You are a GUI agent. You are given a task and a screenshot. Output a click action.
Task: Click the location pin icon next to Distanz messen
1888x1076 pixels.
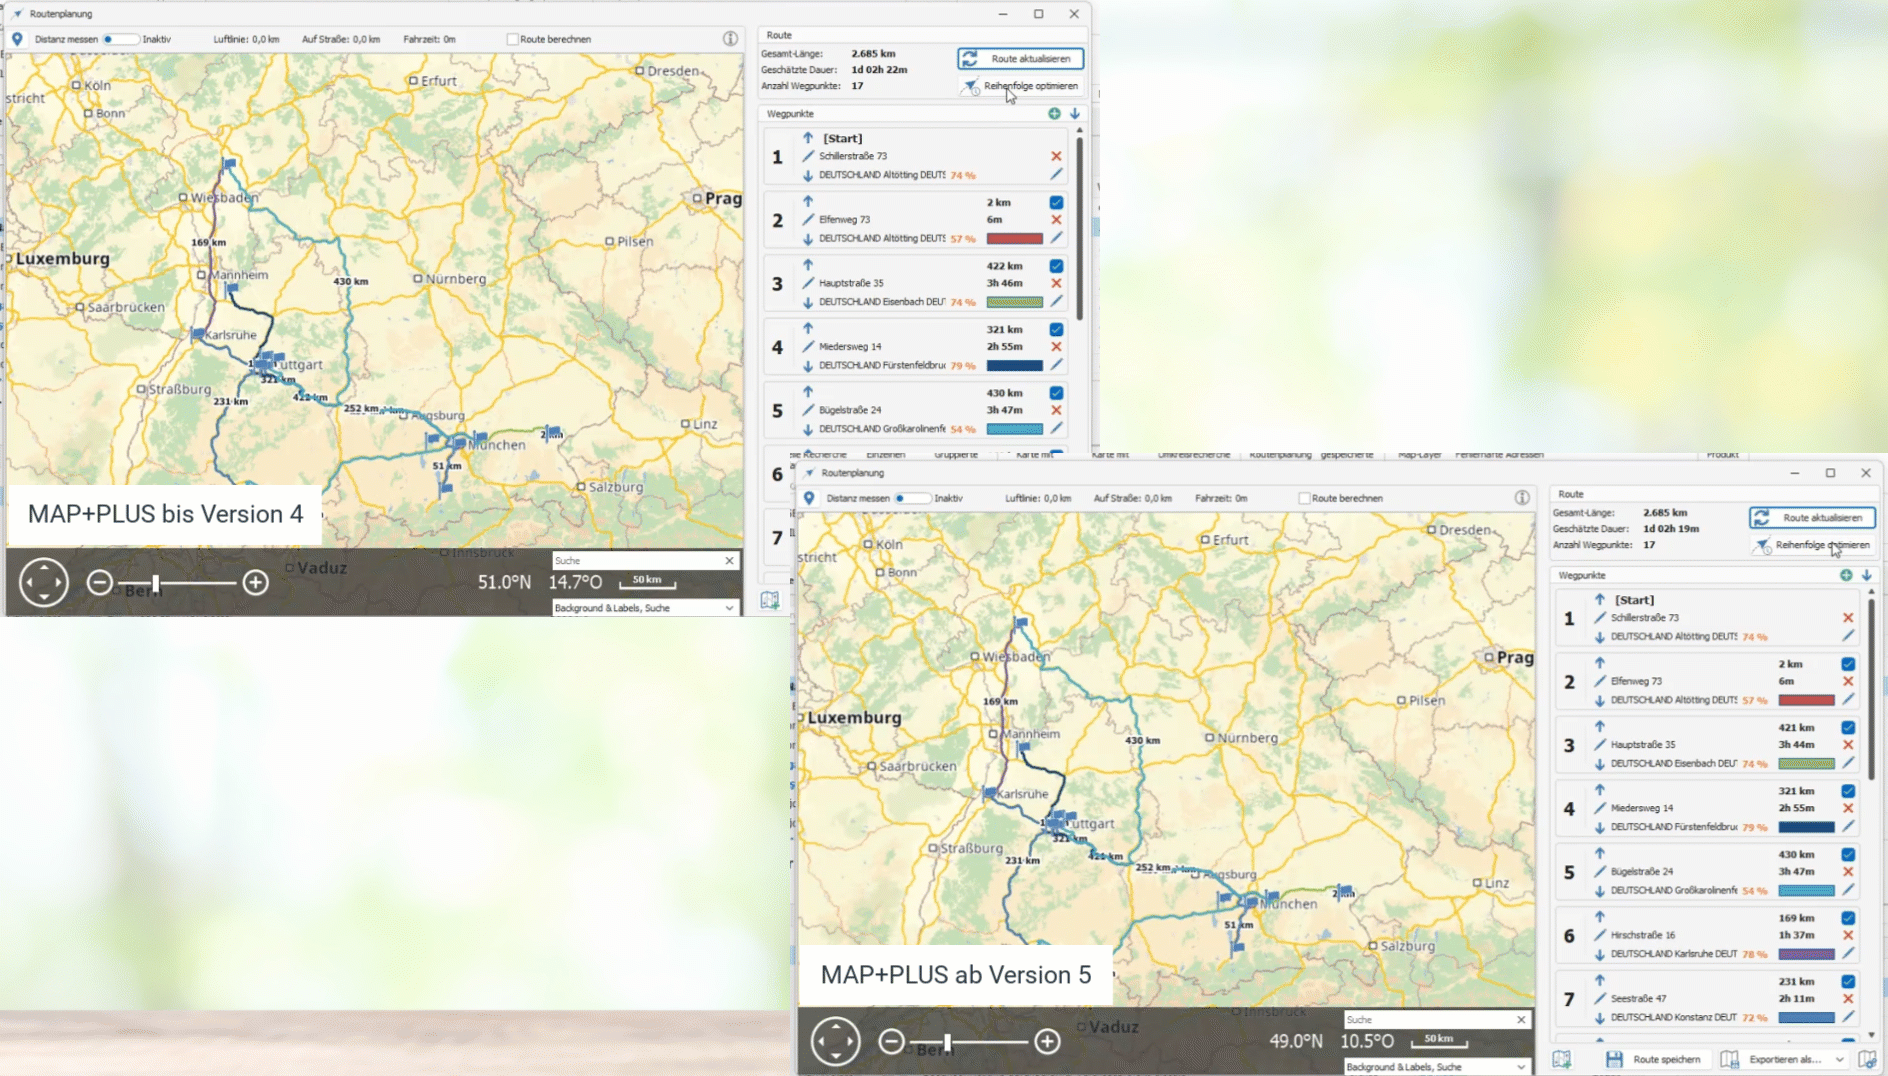pos(17,38)
